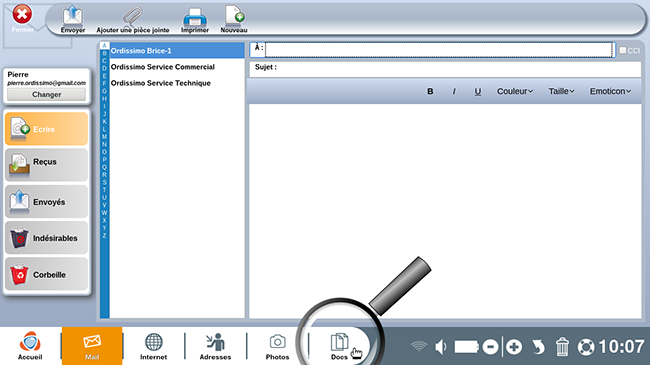The height and width of the screenshot is (365, 650).
Task: Open help lifebuoy icon
Action: click(586, 347)
